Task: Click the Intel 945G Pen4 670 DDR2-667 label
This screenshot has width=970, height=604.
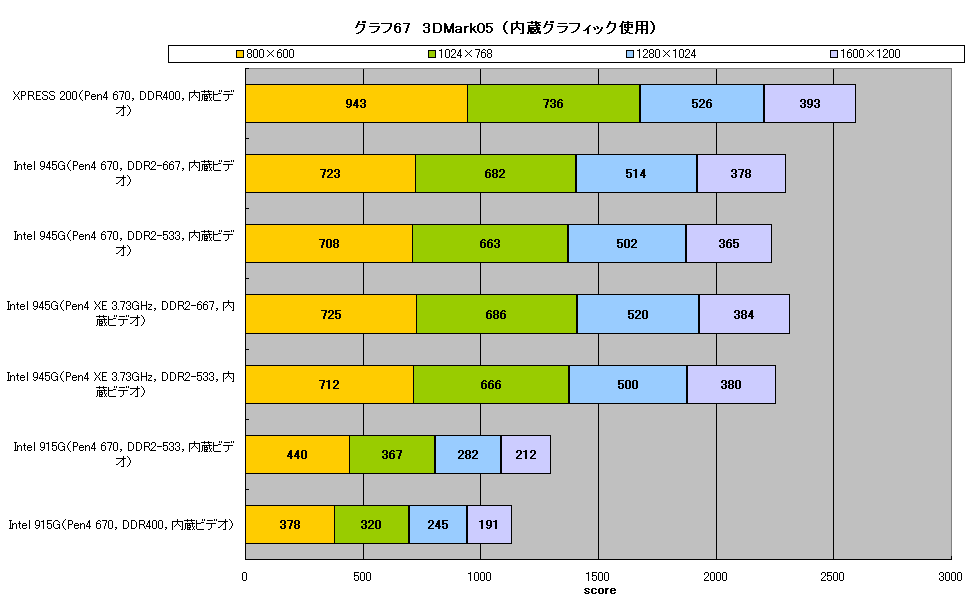Action: pyautogui.click(x=124, y=173)
